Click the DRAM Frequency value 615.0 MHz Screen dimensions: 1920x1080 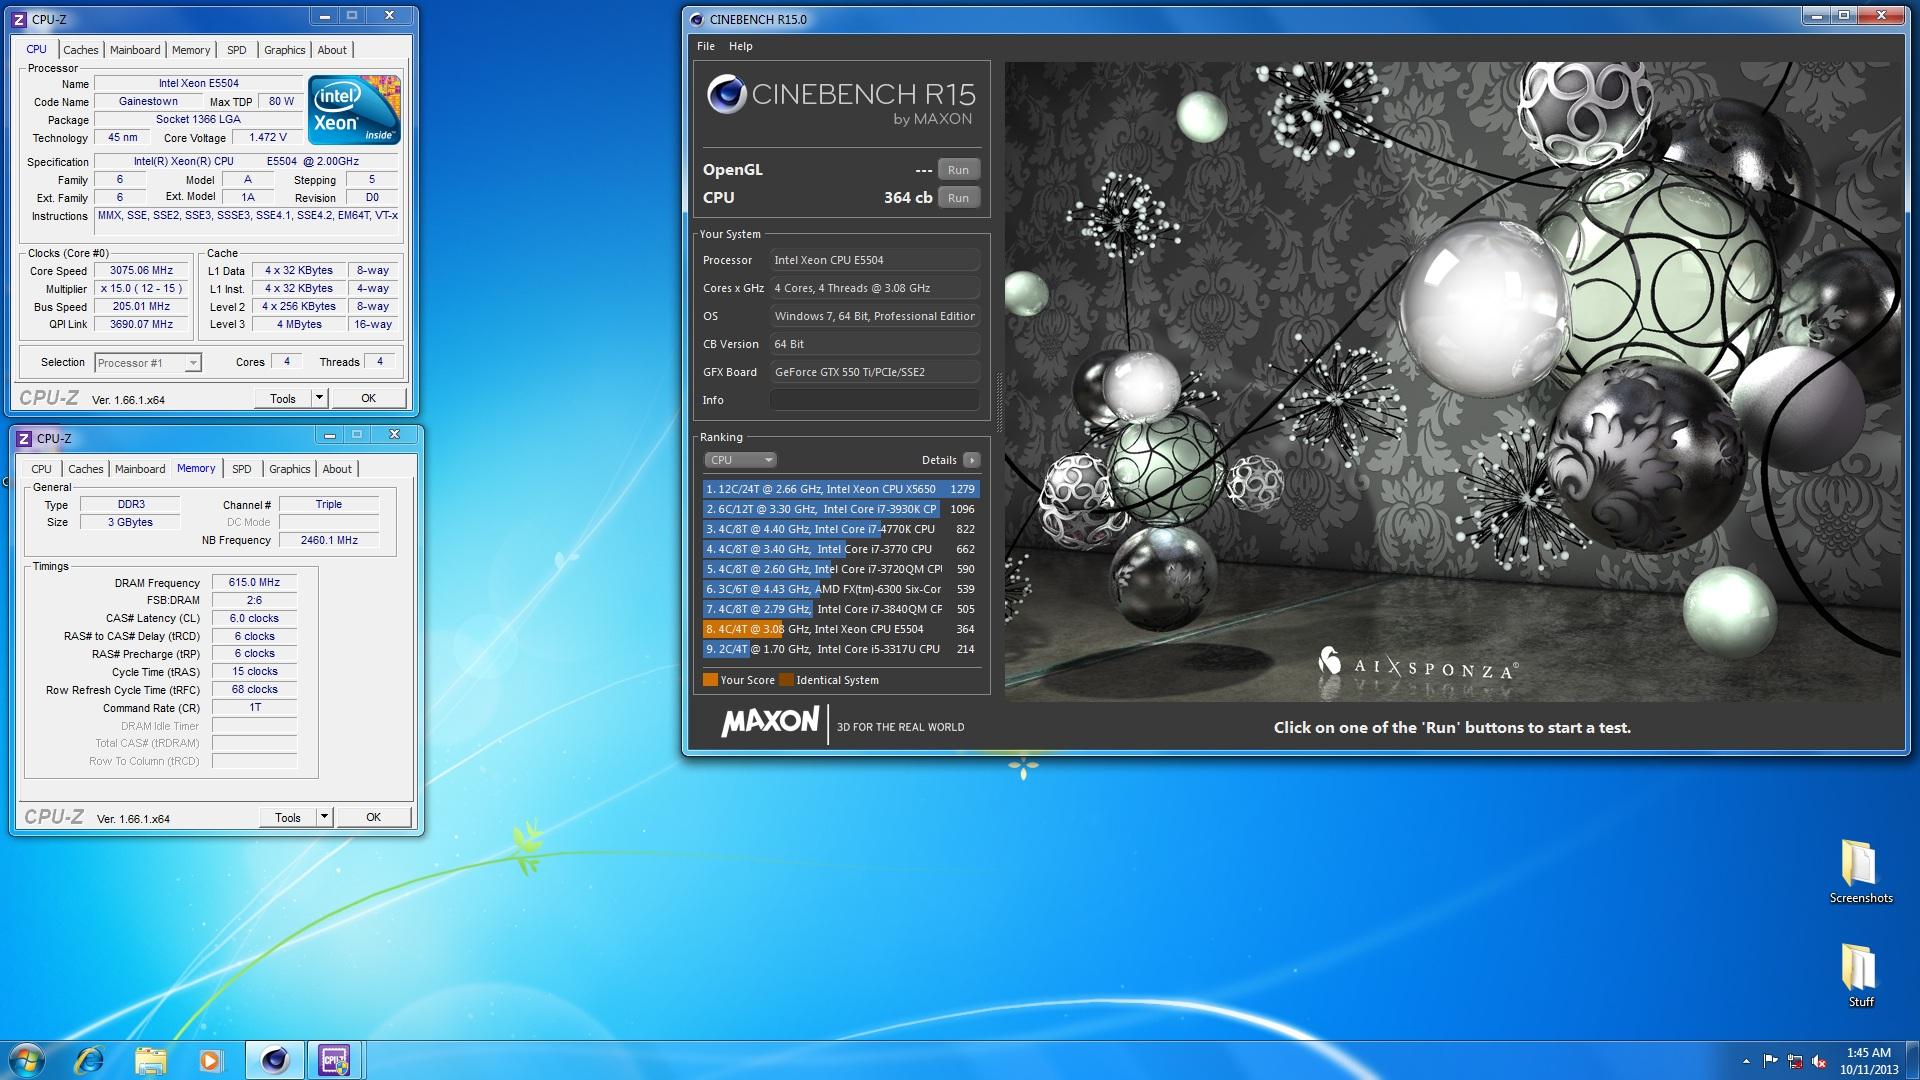[254, 582]
